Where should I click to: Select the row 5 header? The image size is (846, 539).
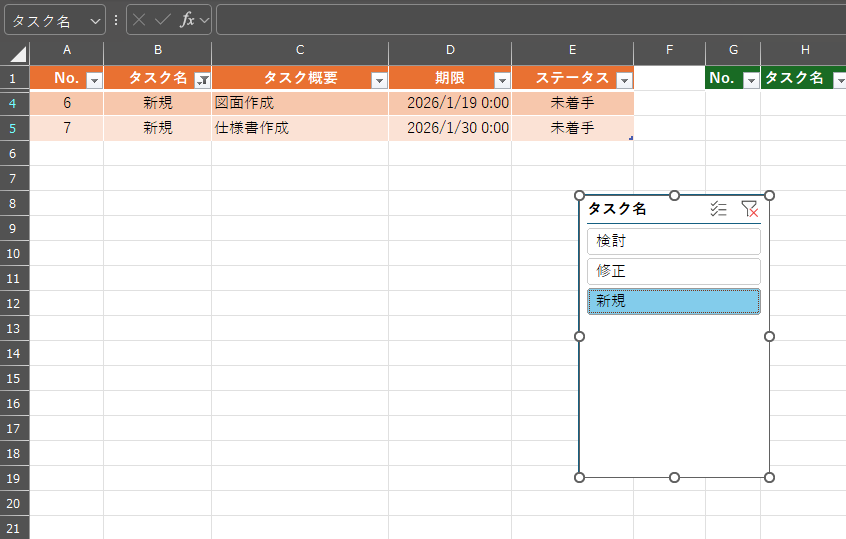14,128
